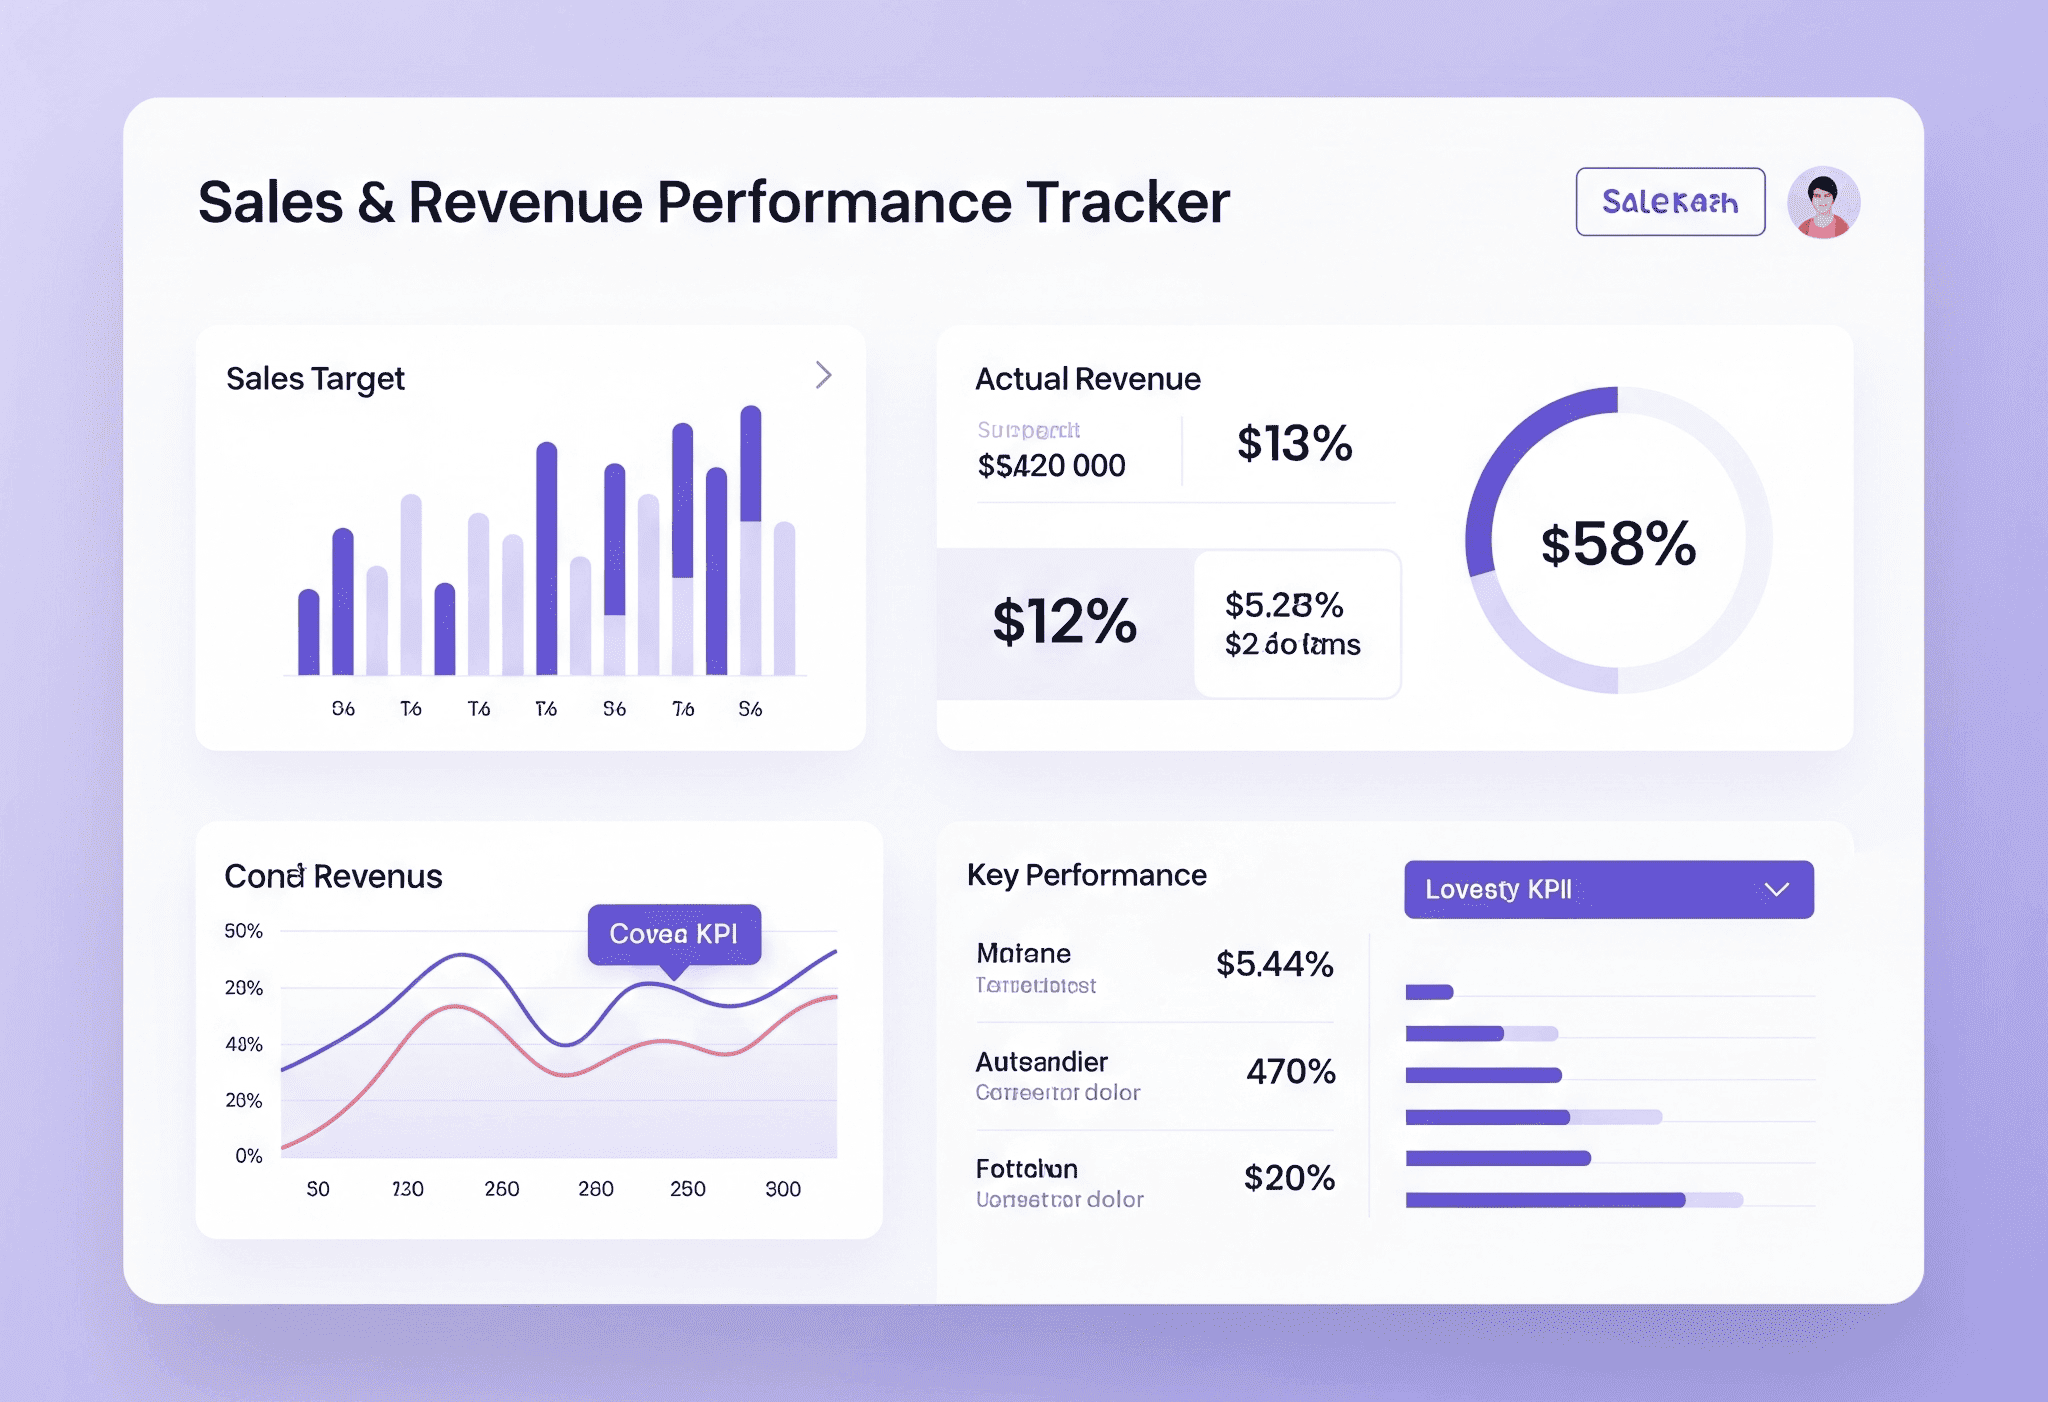Click the Sales Target chevron arrow

point(823,375)
